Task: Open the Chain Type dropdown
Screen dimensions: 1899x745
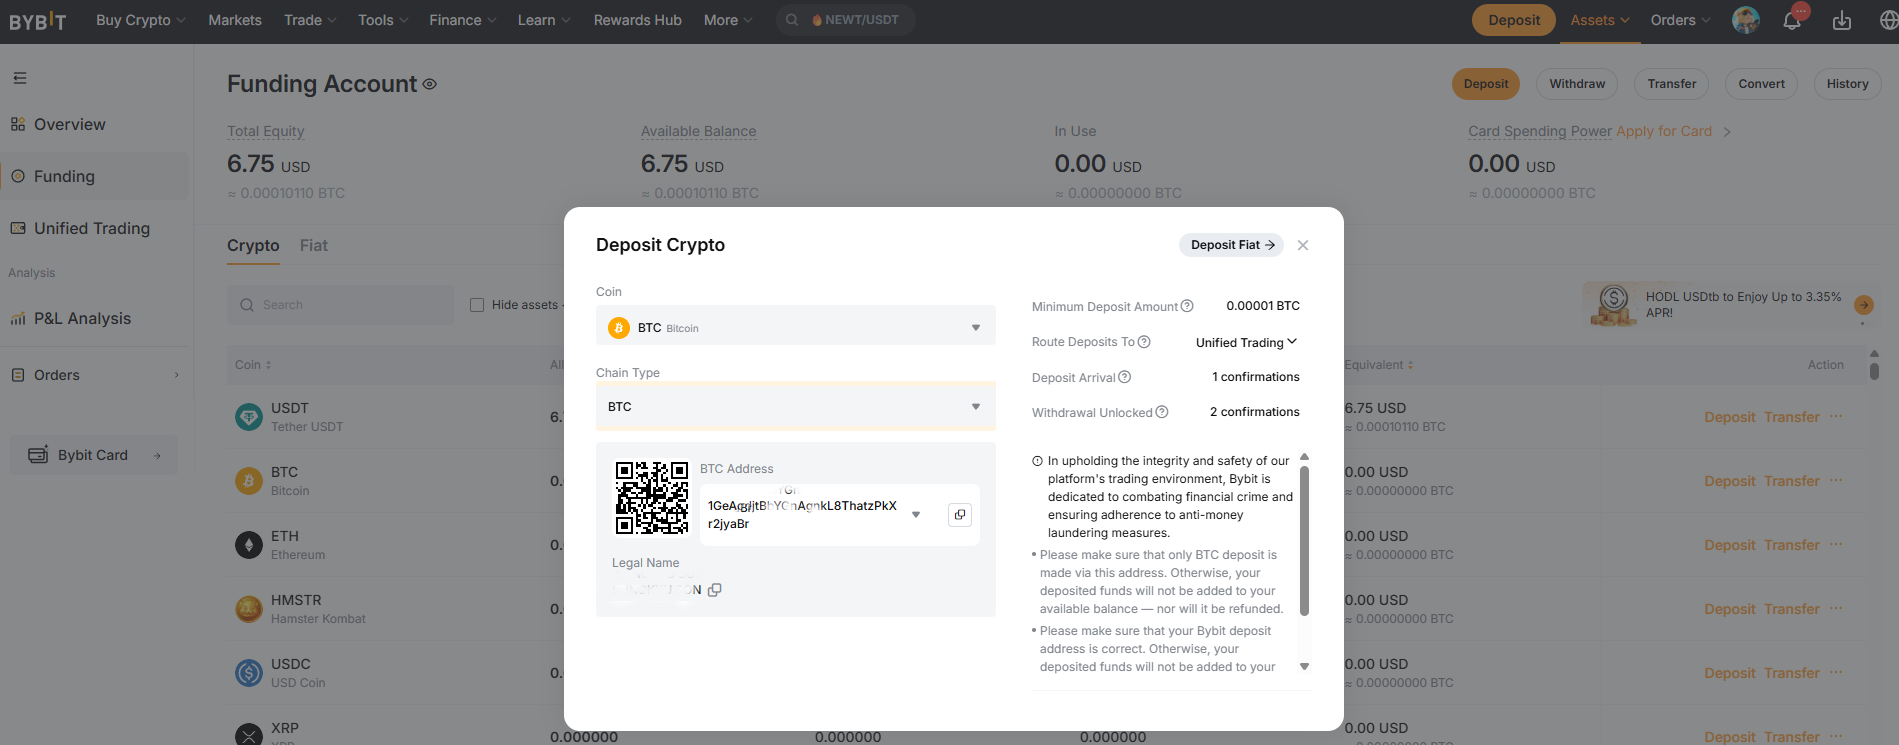Action: pyautogui.click(x=796, y=406)
